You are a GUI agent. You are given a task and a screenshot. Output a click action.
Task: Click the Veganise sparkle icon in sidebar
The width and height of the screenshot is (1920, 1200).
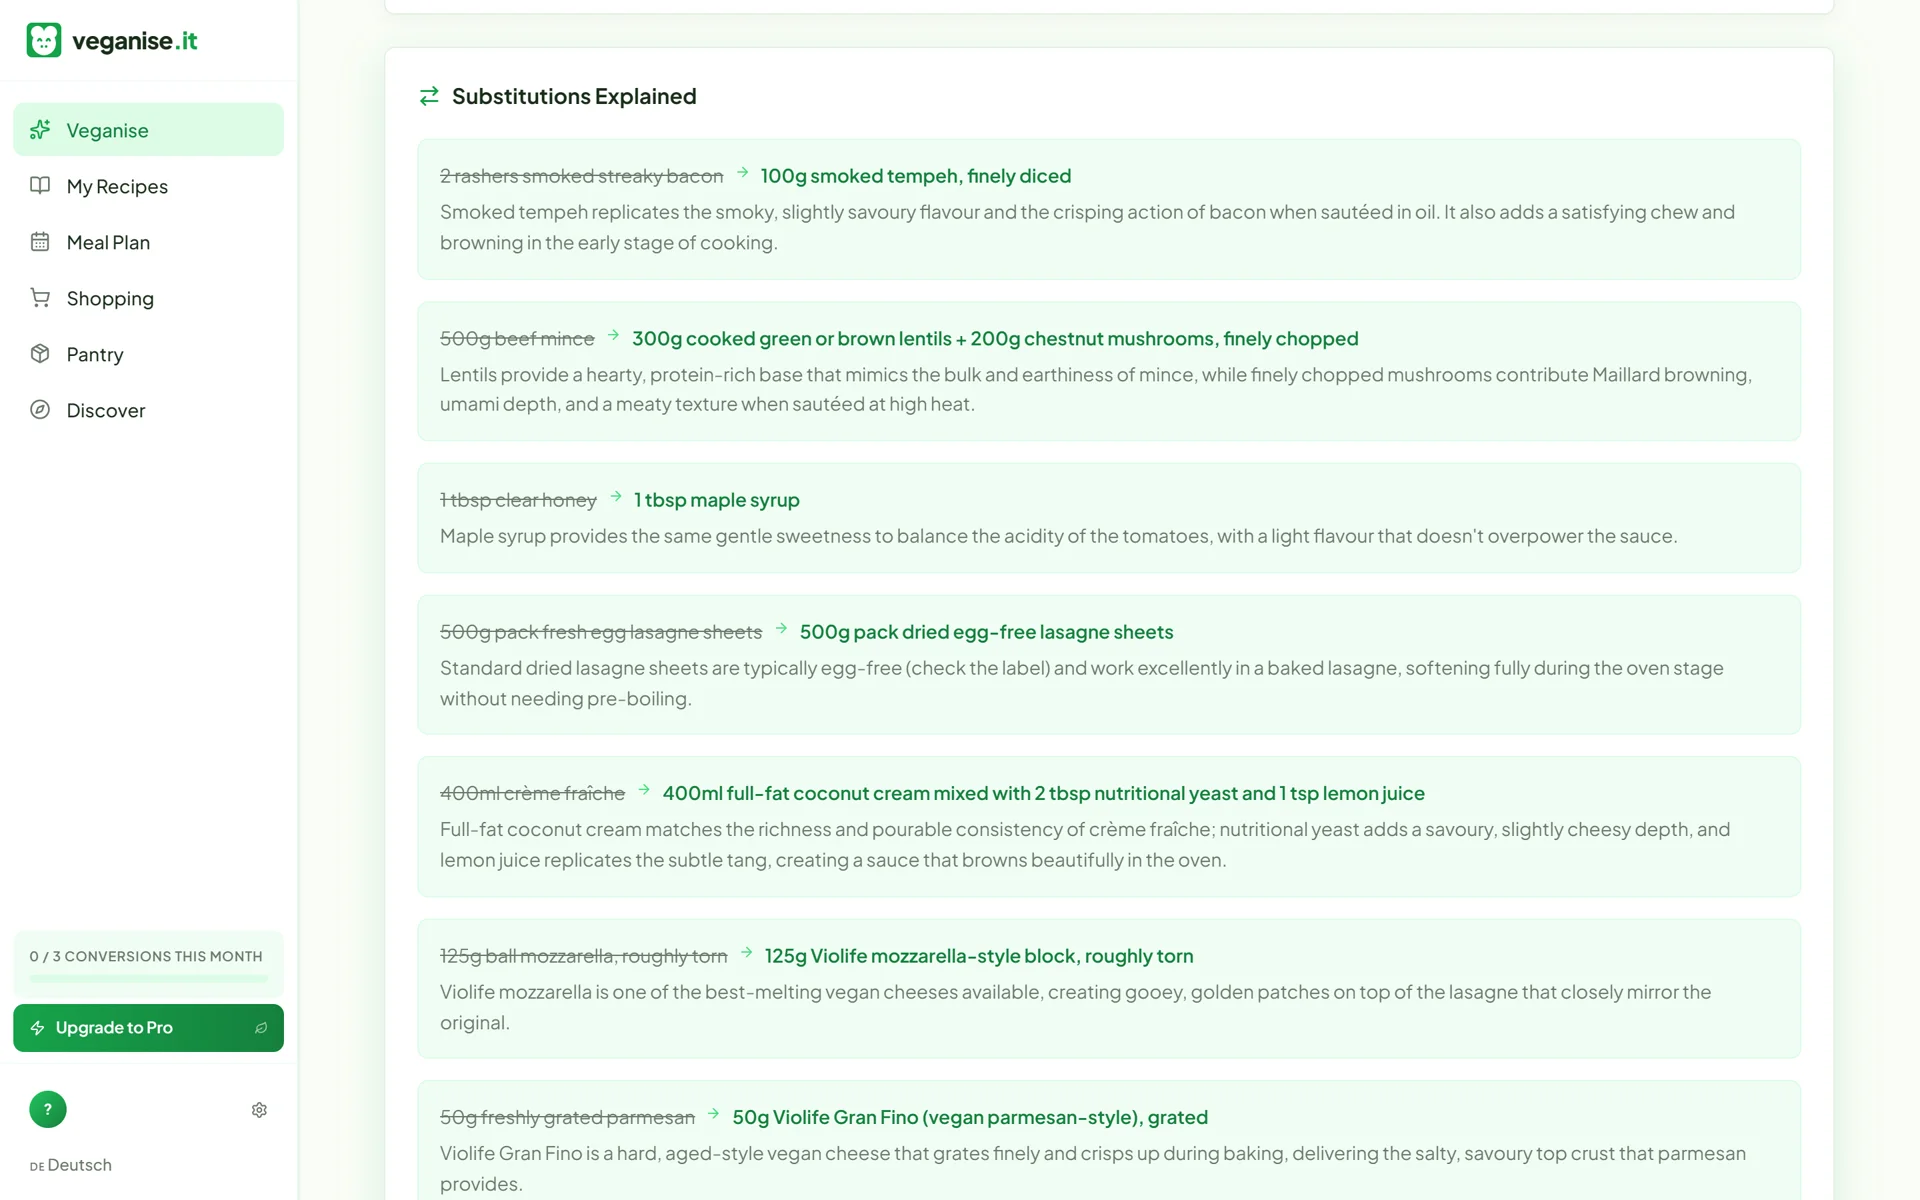[40, 130]
